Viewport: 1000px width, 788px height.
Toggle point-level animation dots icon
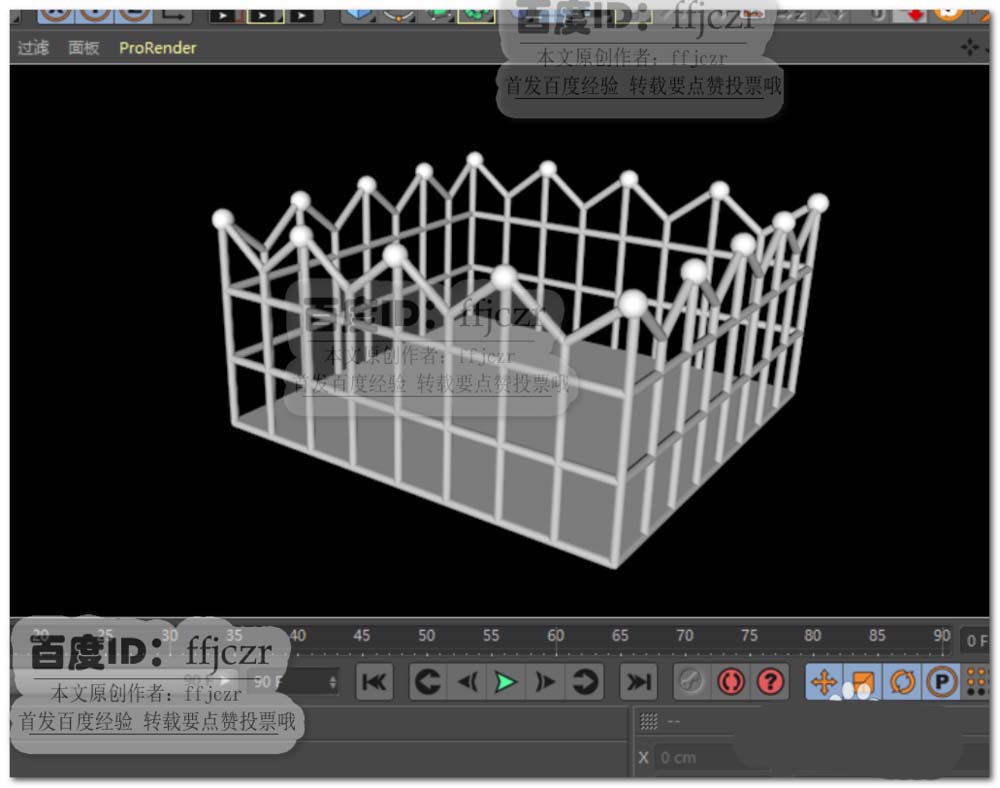coord(977,682)
